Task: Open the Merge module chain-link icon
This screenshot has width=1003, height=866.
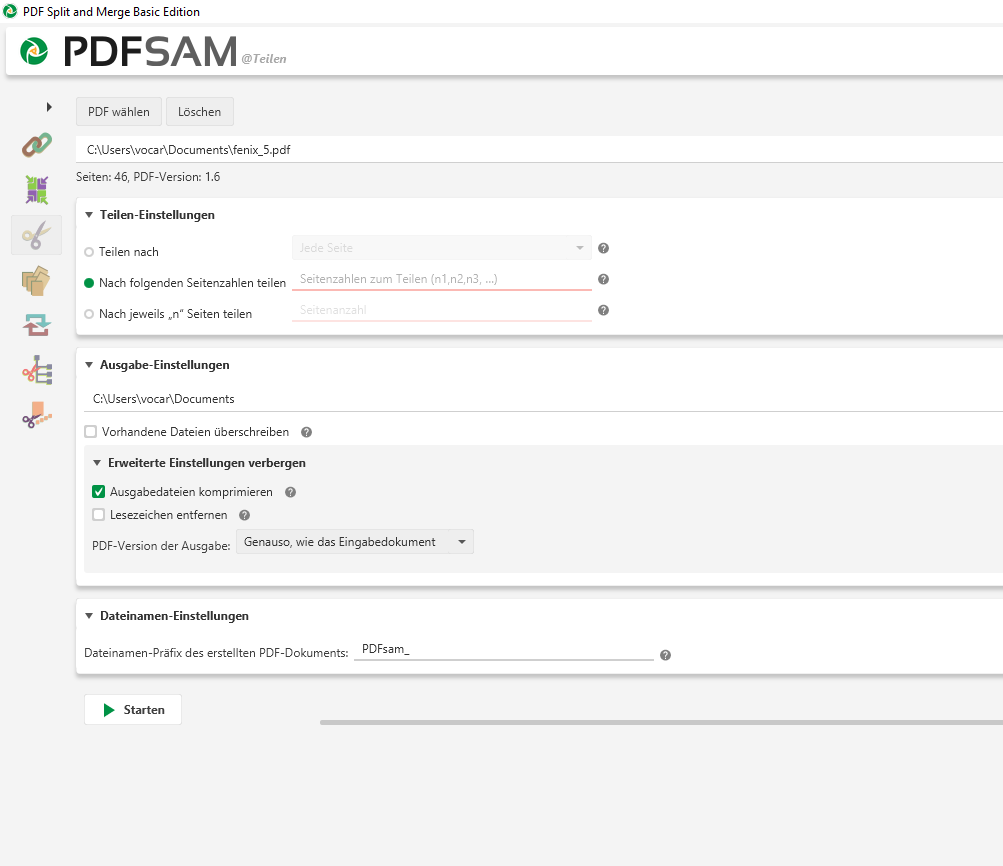Action: click(x=36, y=145)
